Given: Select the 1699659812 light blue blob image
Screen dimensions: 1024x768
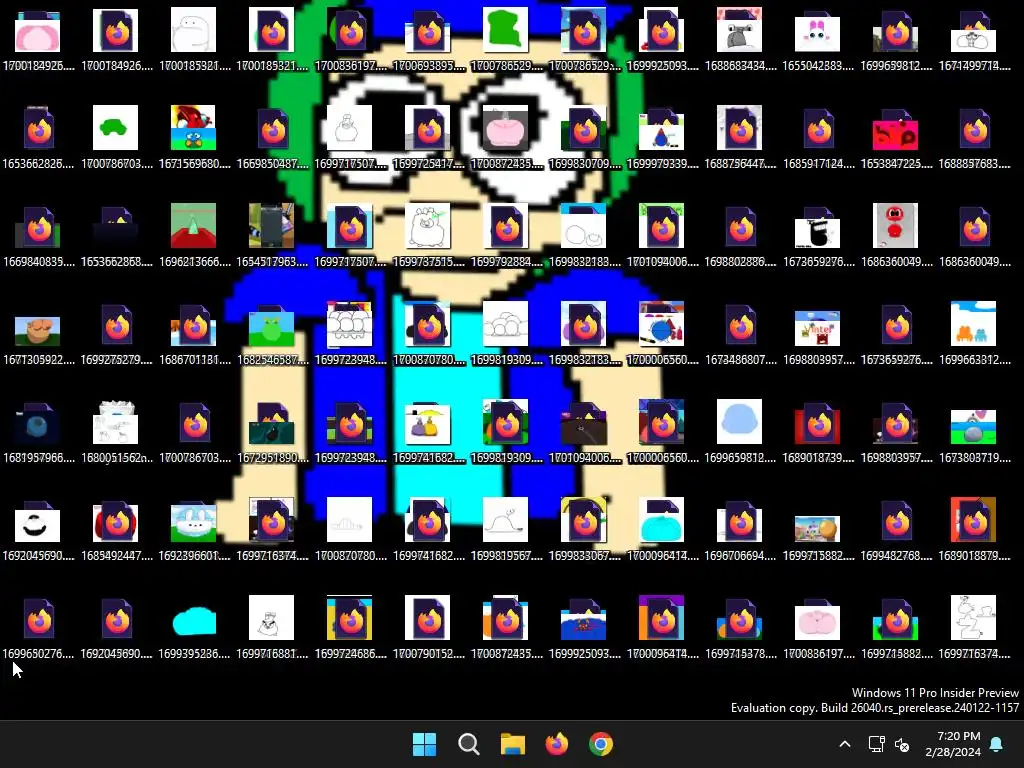Looking at the screenshot, I should (x=739, y=422).
